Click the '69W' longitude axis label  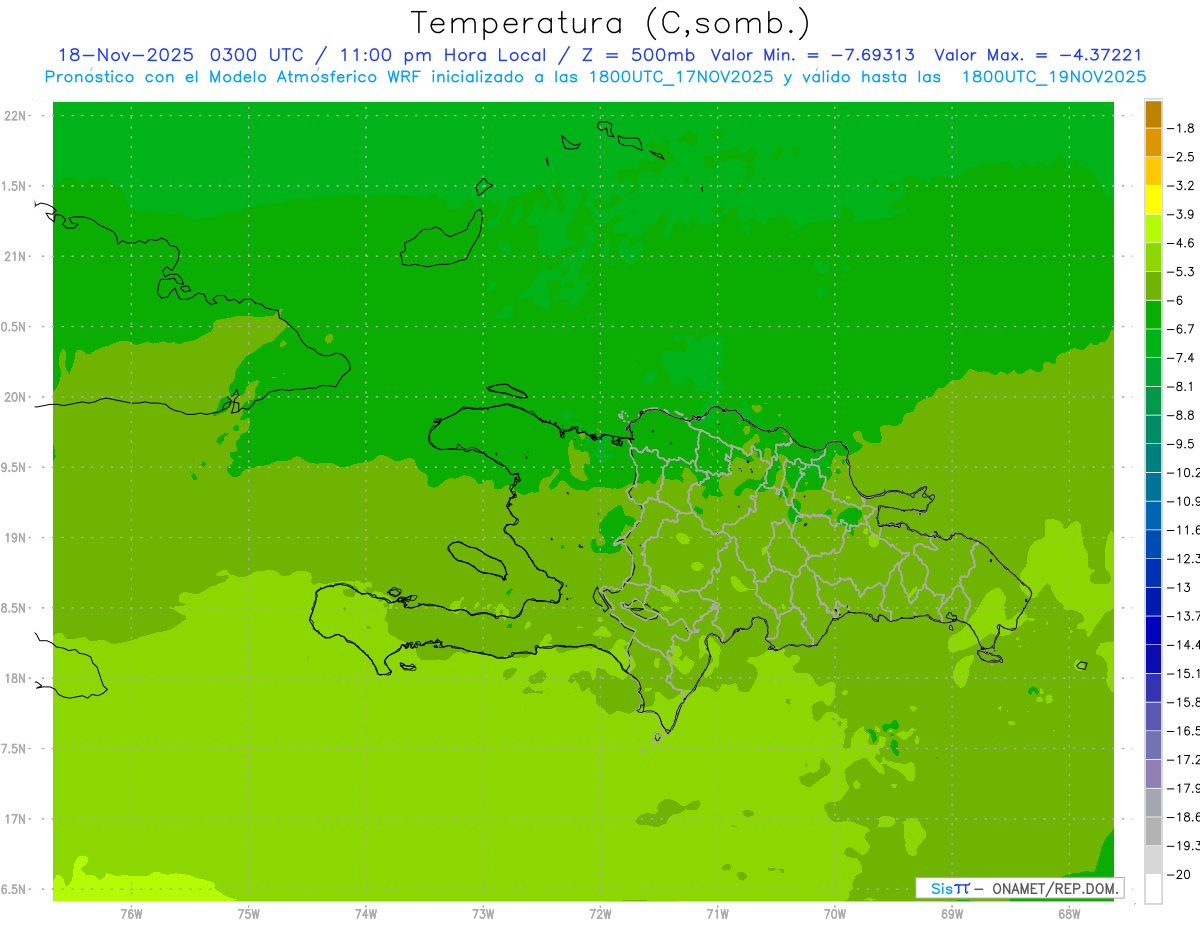pos(952,913)
